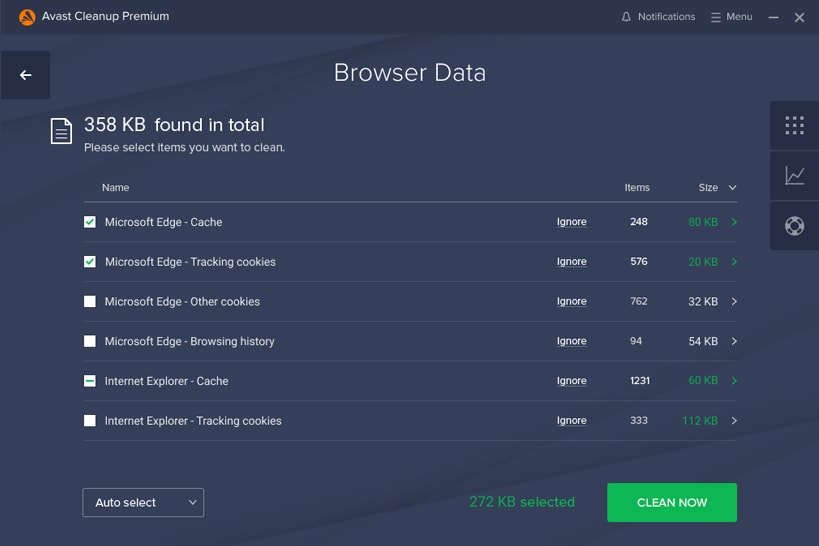Image resolution: width=819 pixels, height=546 pixels.
Task: Select the Internet Explorer - Tracking cookies label
Action: tap(193, 421)
